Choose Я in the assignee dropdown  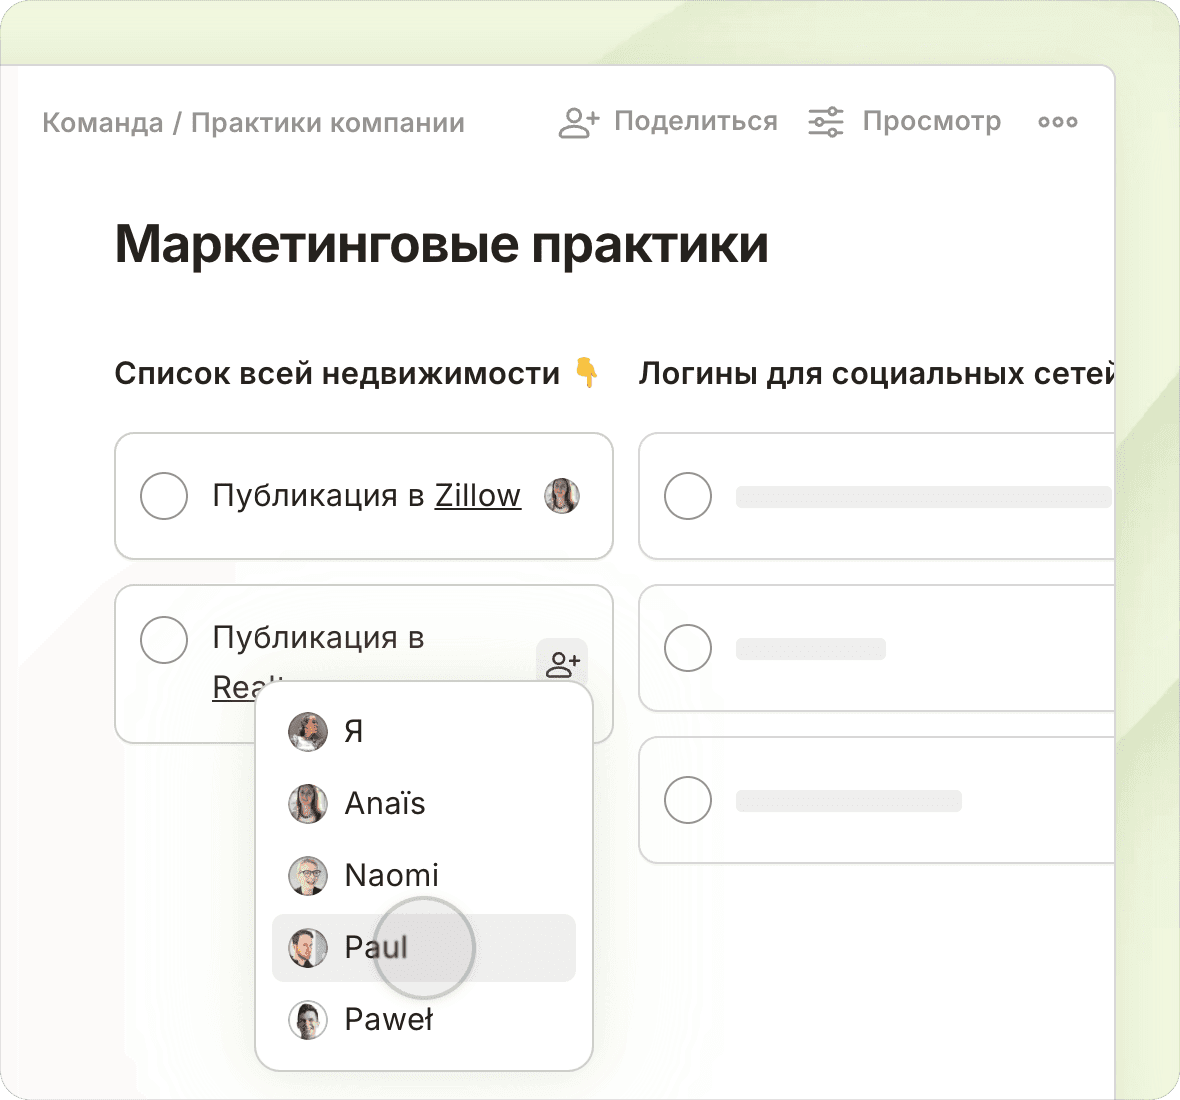353,731
